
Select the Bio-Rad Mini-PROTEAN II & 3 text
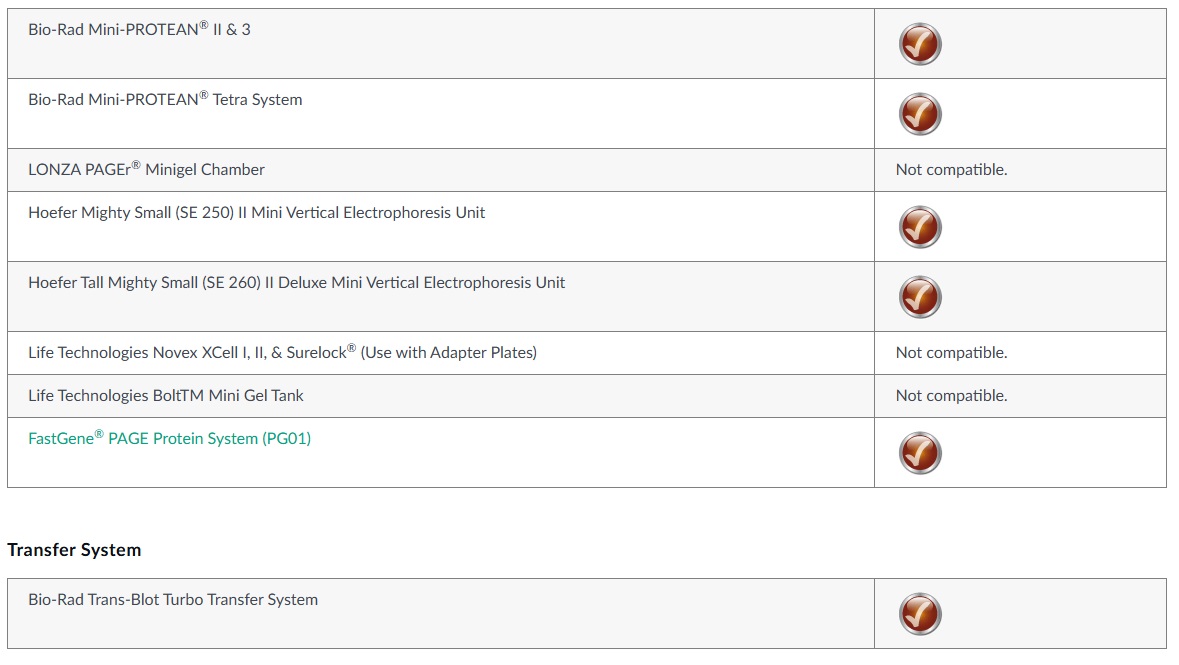coord(139,30)
